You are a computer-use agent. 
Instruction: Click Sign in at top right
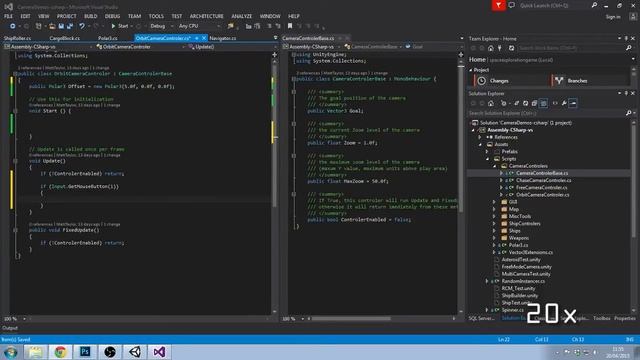click(613, 17)
